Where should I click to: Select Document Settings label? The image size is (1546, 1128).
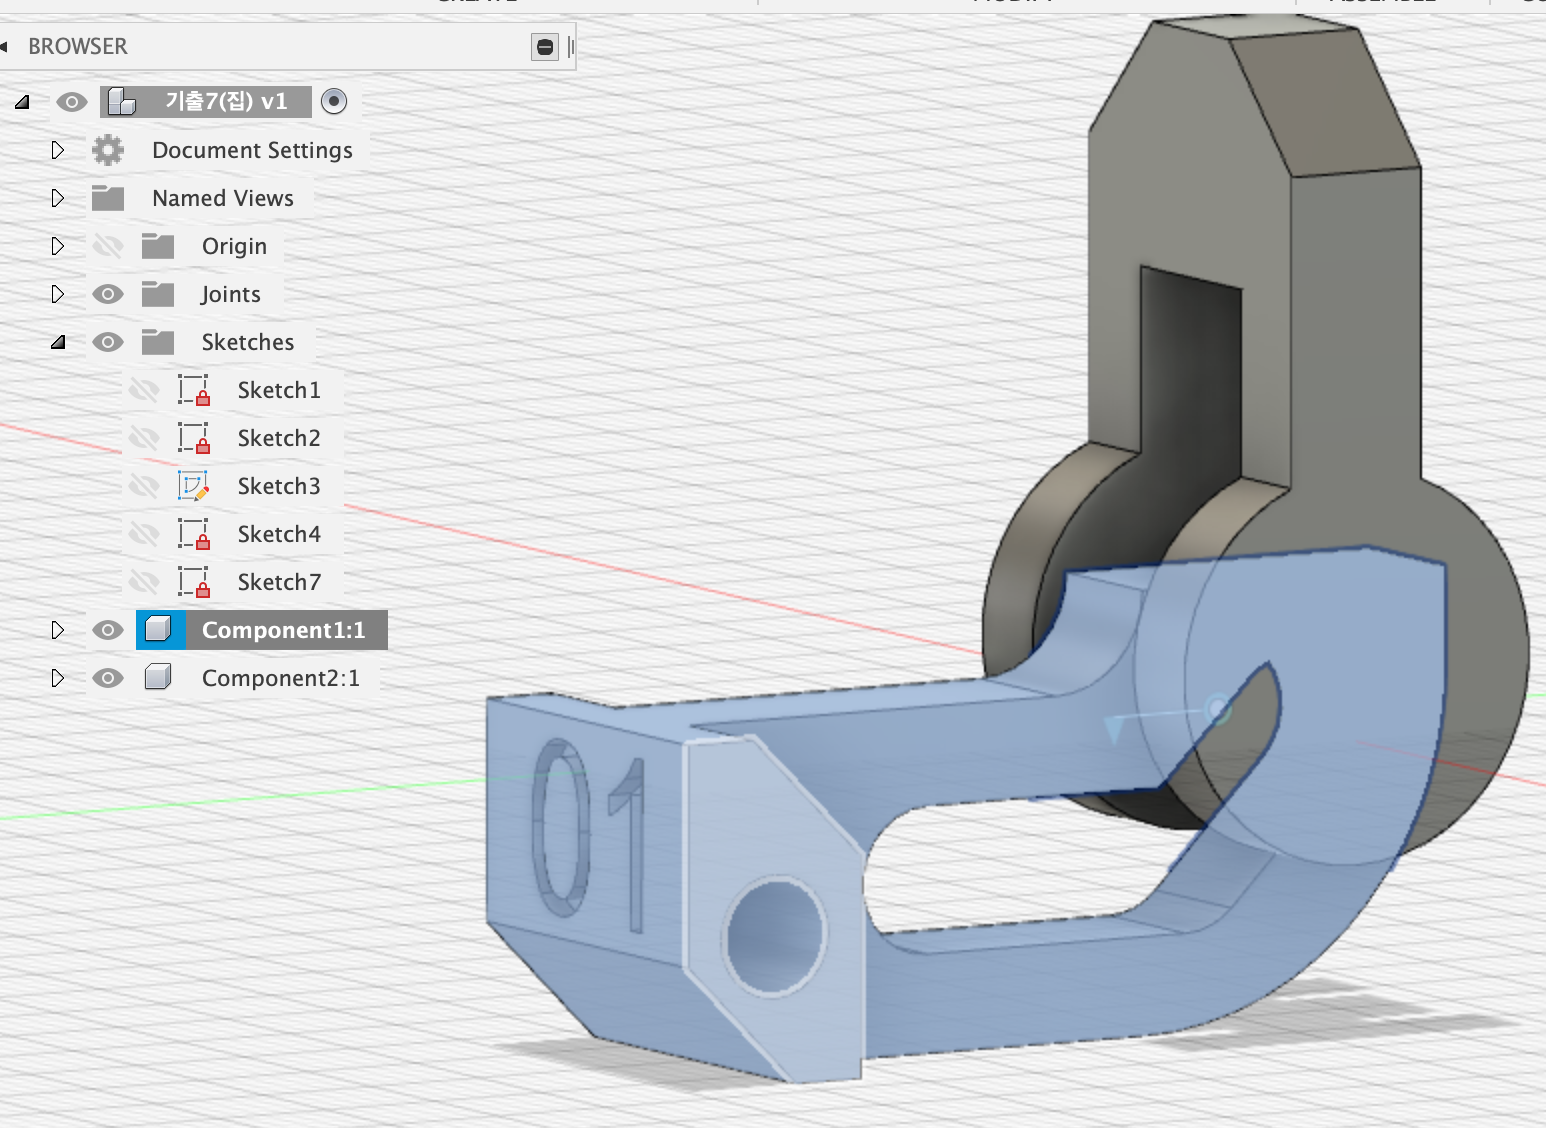click(x=252, y=150)
